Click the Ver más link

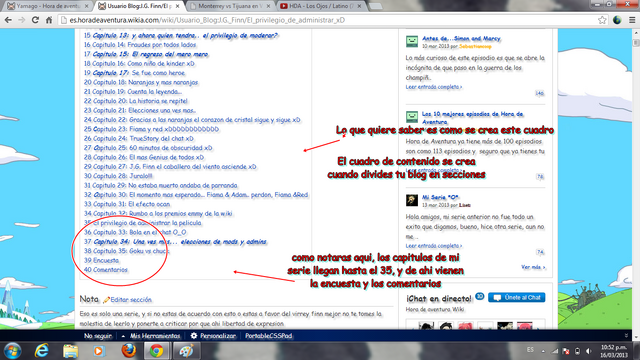533,267
